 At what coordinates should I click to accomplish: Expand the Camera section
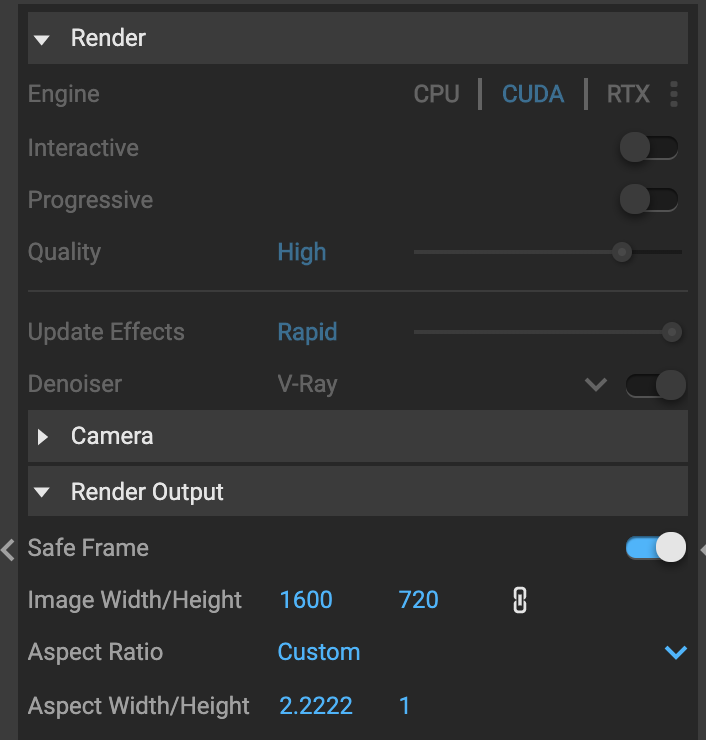(x=42, y=437)
